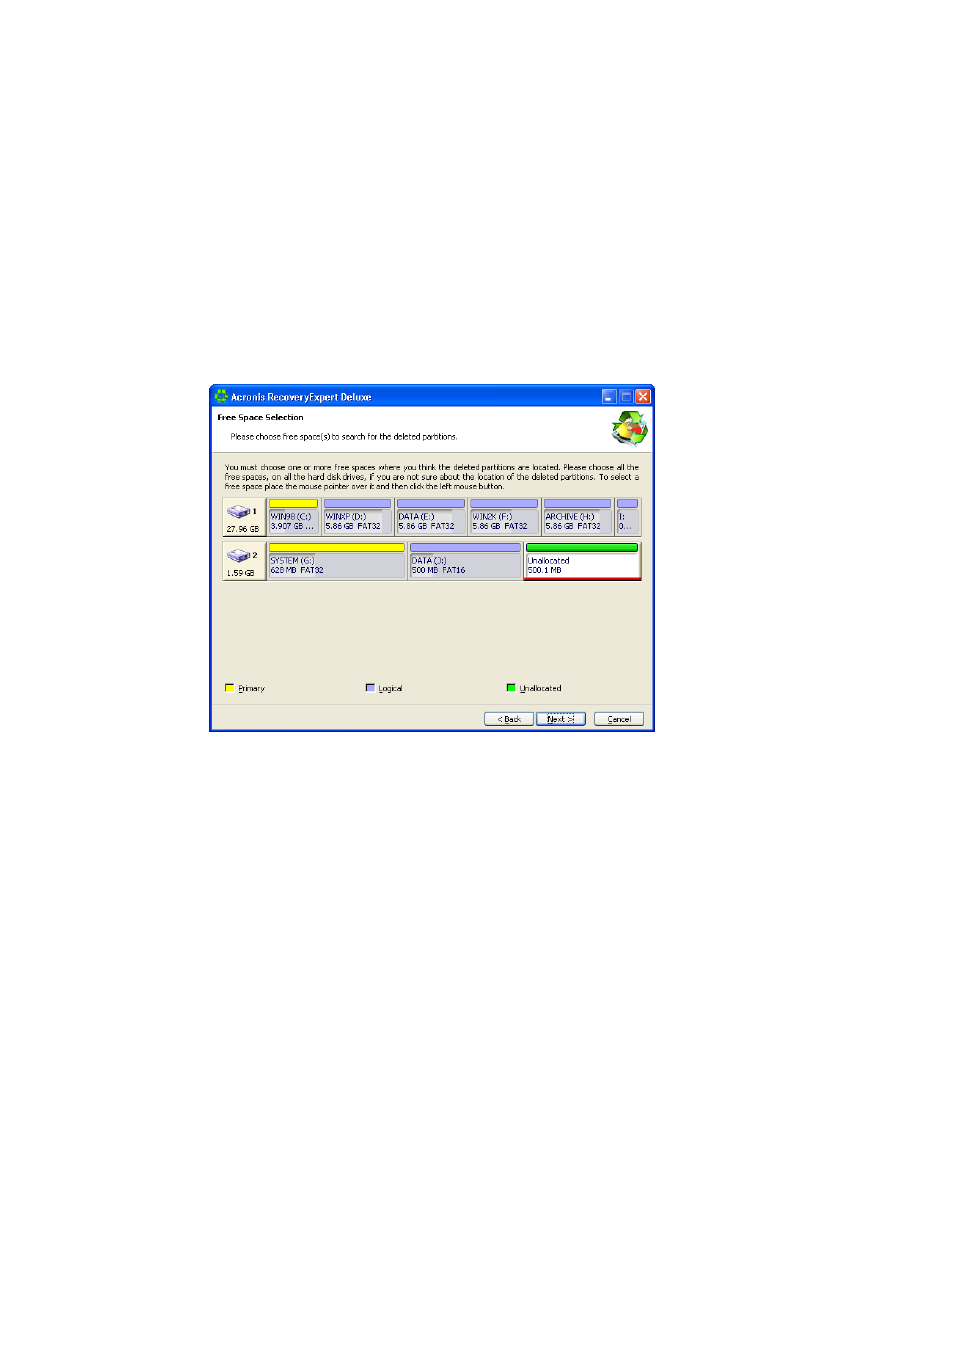
Task: Close the RecoveryExpert window
Action: click(643, 396)
